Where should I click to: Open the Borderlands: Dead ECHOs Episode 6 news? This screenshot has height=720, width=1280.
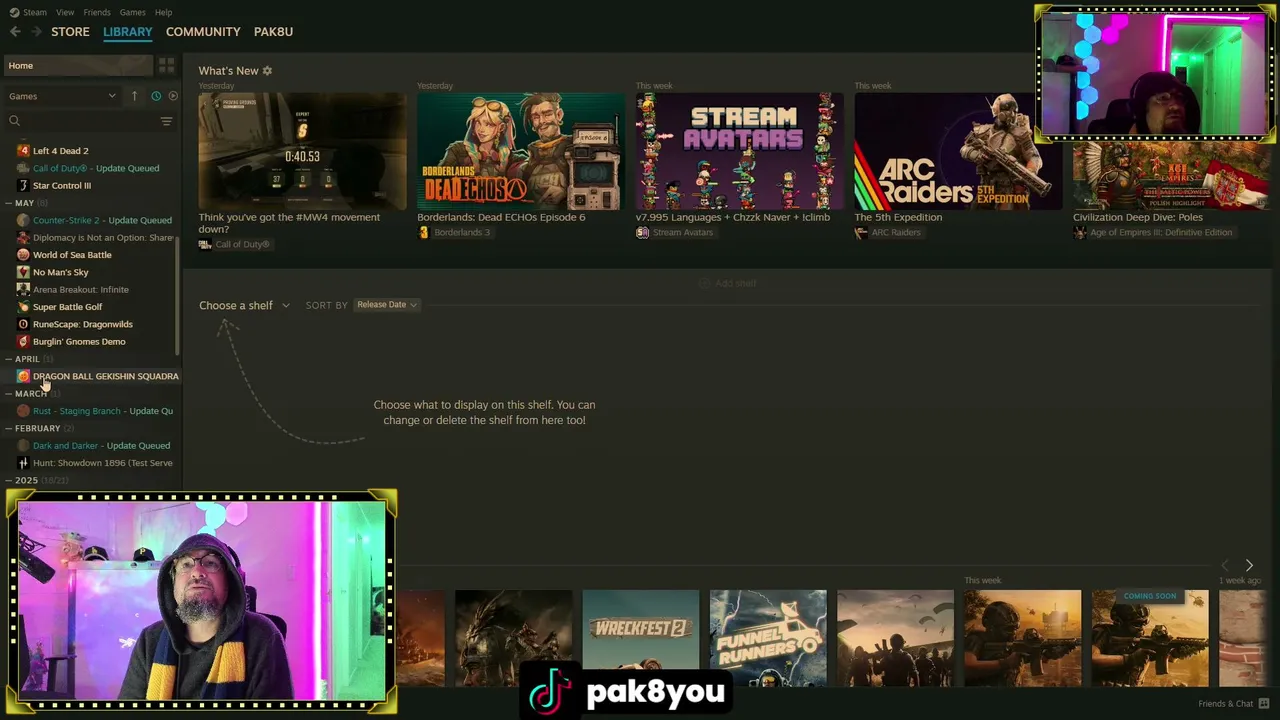[x=521, y=151]
